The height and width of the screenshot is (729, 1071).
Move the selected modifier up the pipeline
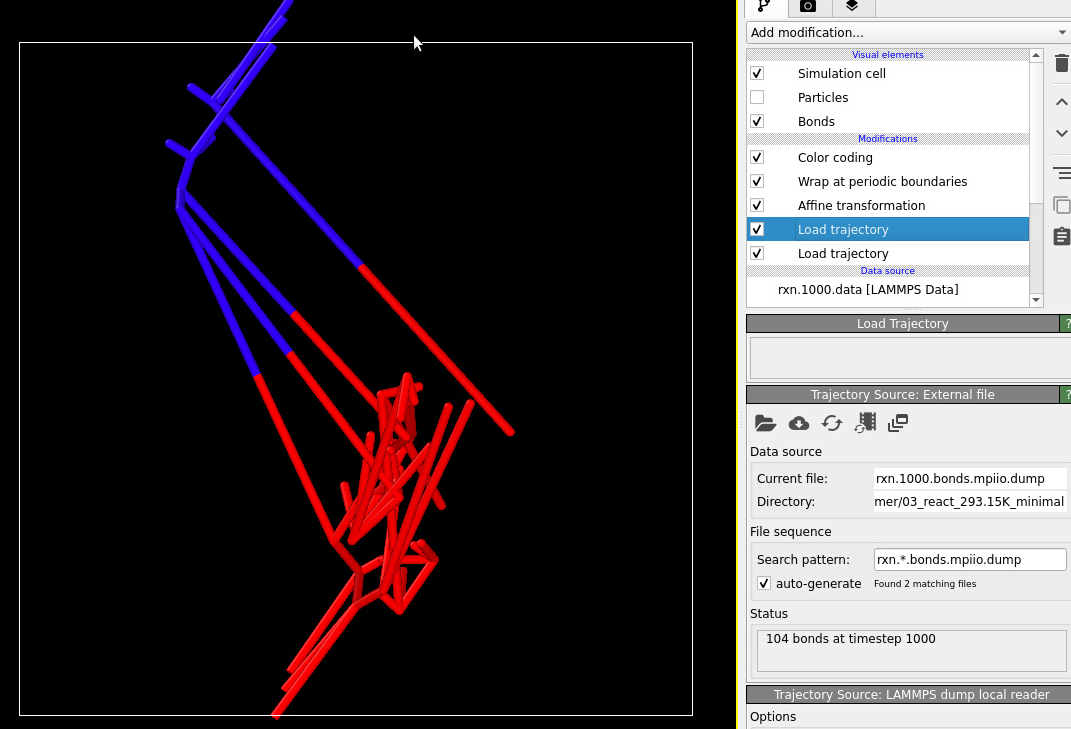pos(1061,101)
